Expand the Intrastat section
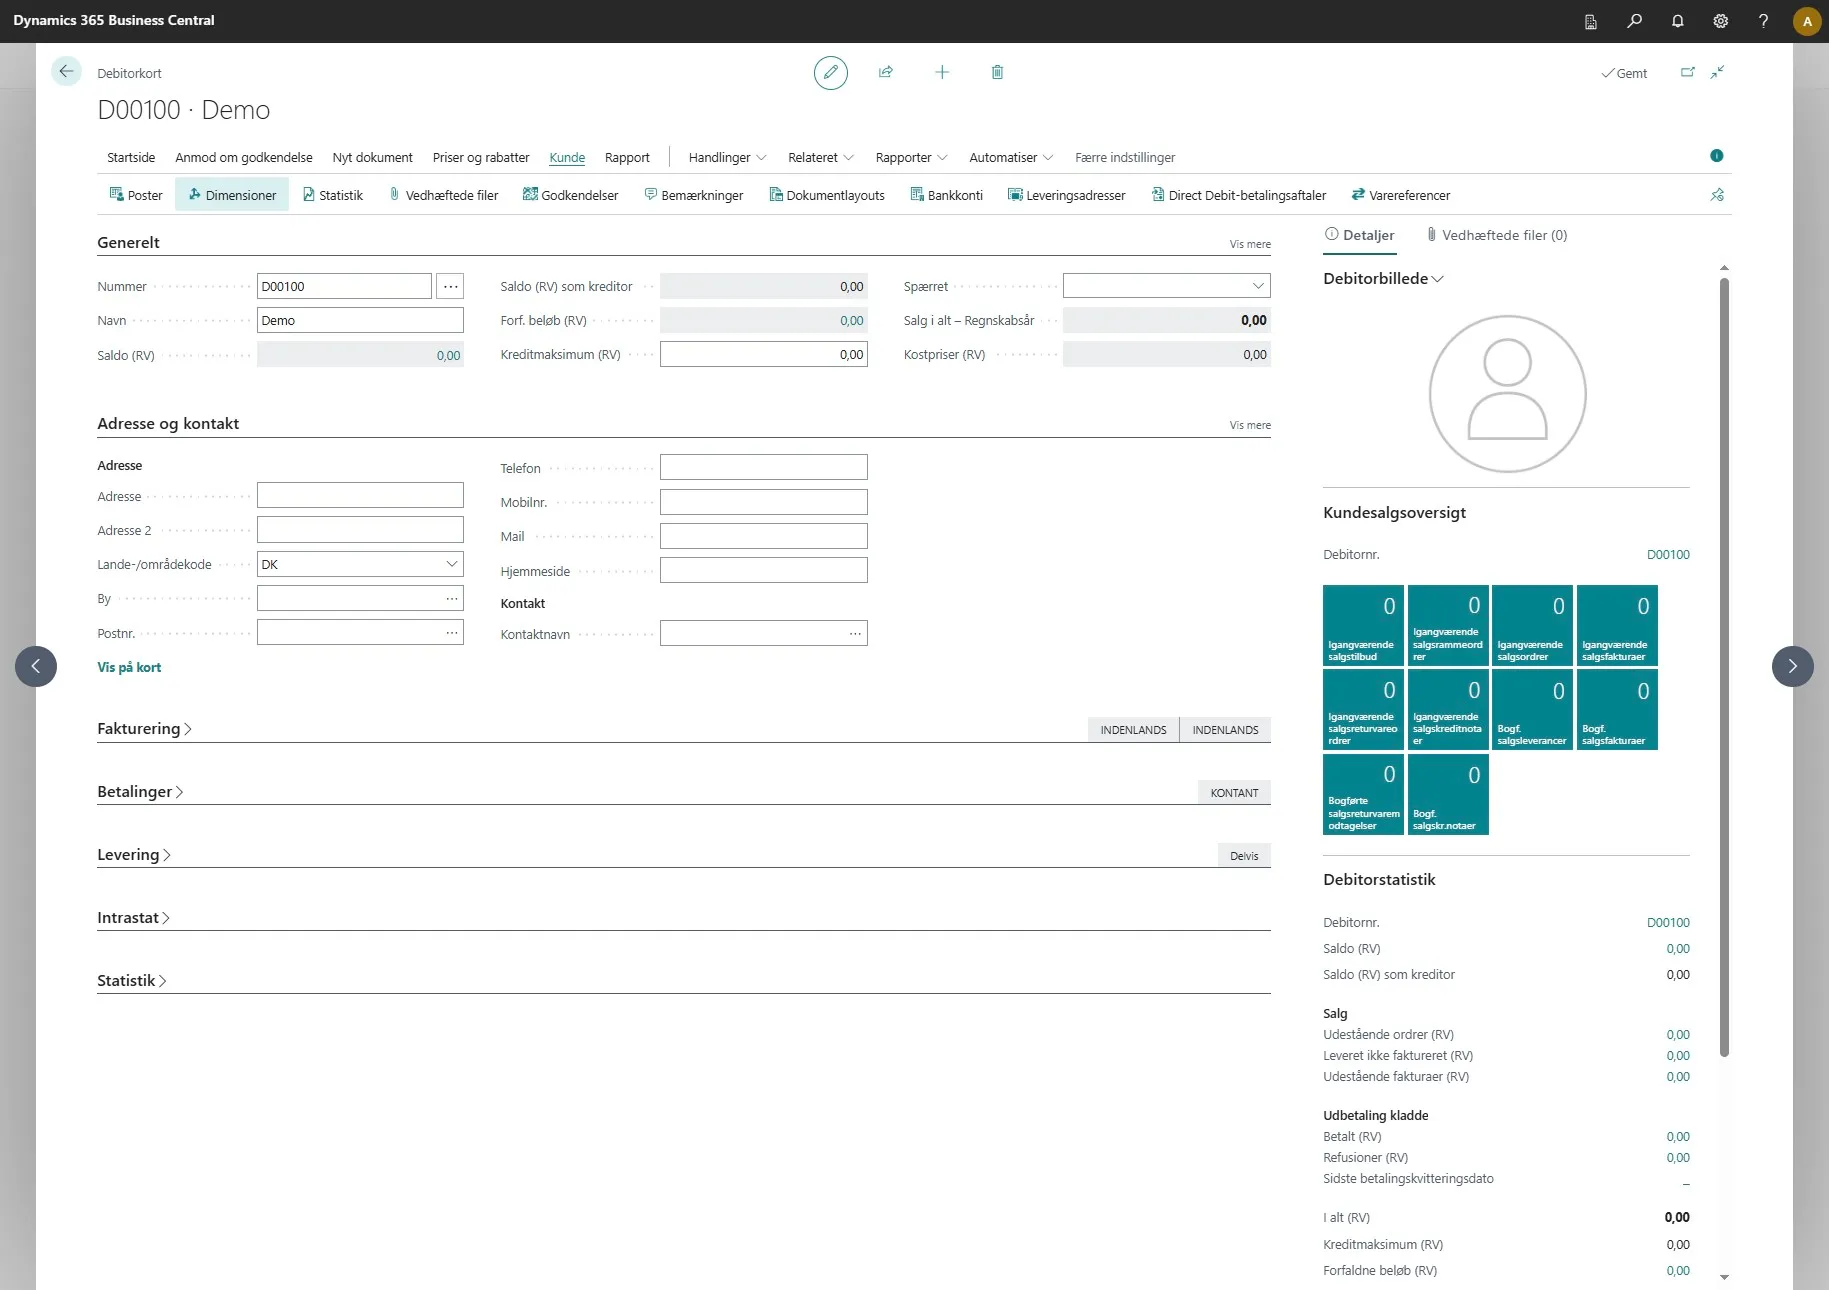The height and width of the screenshot is (1290, 1829). (x=133, y=917)
